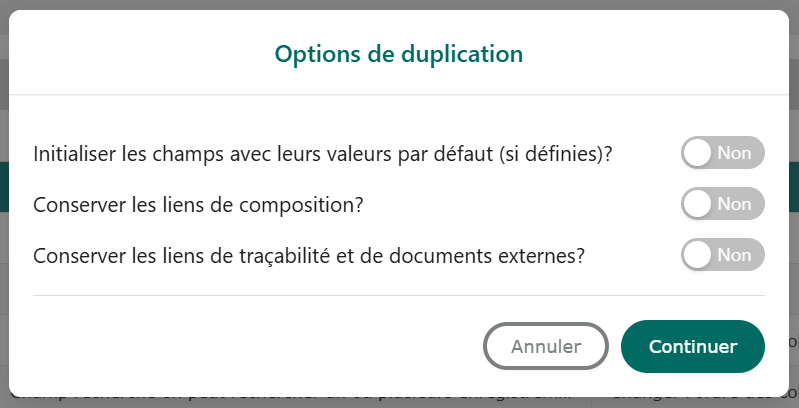
Task: Click the white knob of the traceability switch
Action: click(x=698, y=254)
